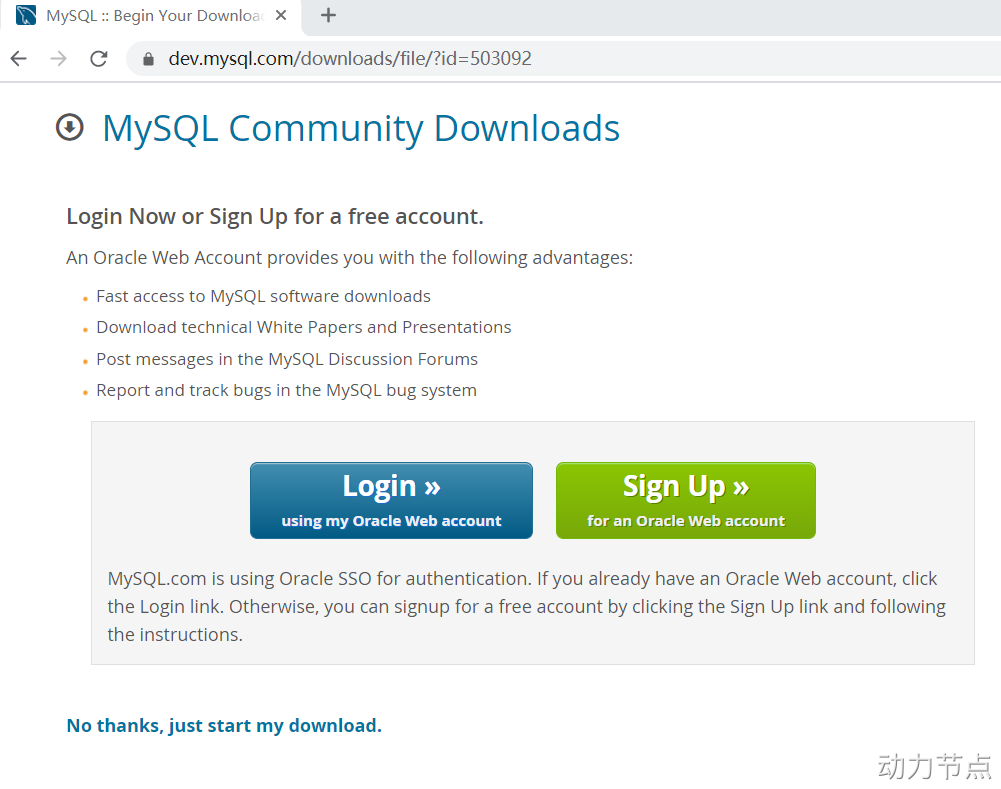
Task: Click the 'An Oracle Web Account provides' sentence
Action: point(350,258)
